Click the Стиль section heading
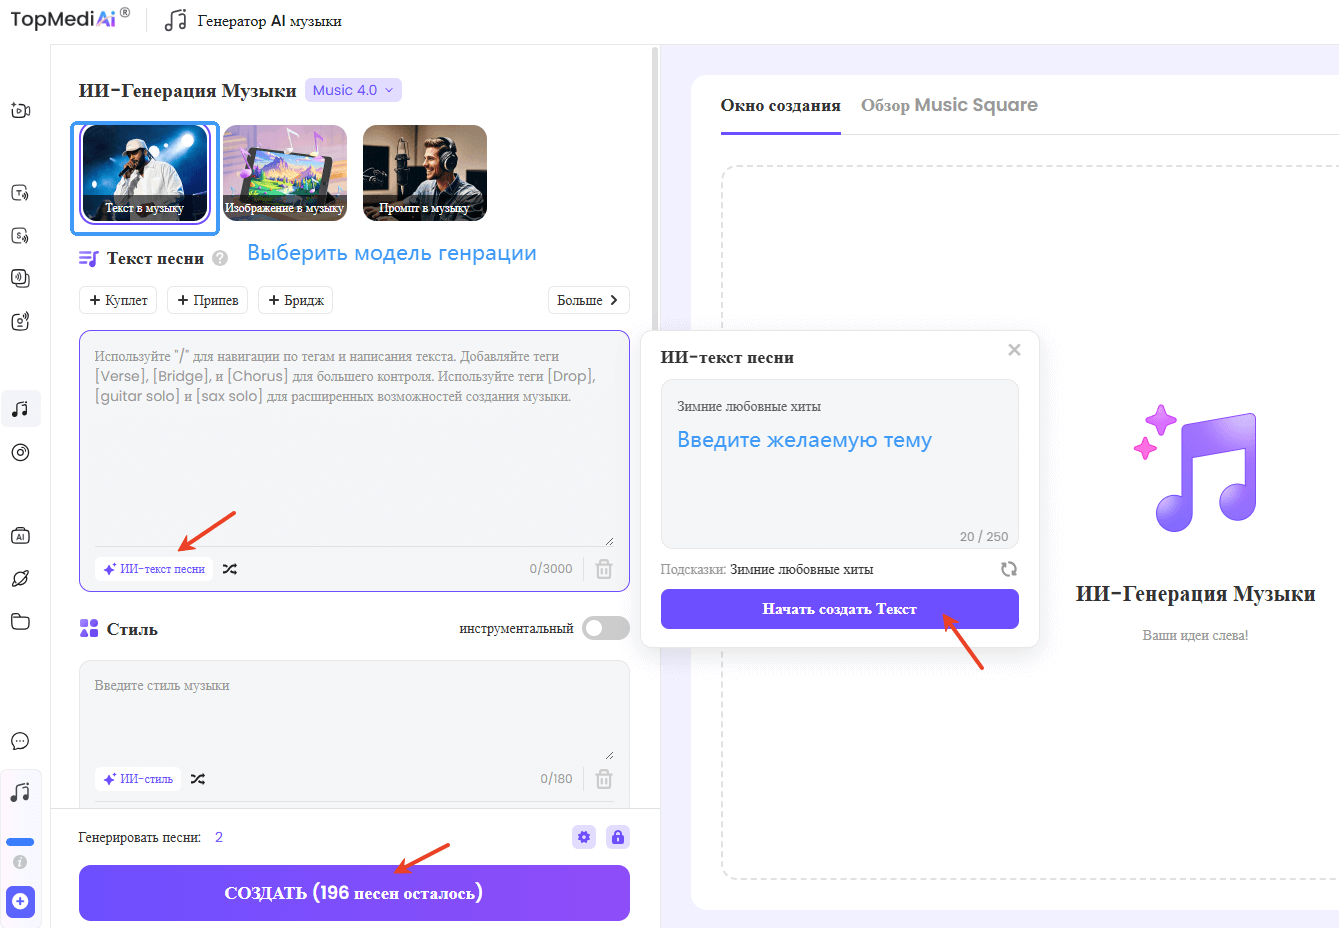Image resolution: width=1339 pixels, height=928 pixels. [132, 629]
